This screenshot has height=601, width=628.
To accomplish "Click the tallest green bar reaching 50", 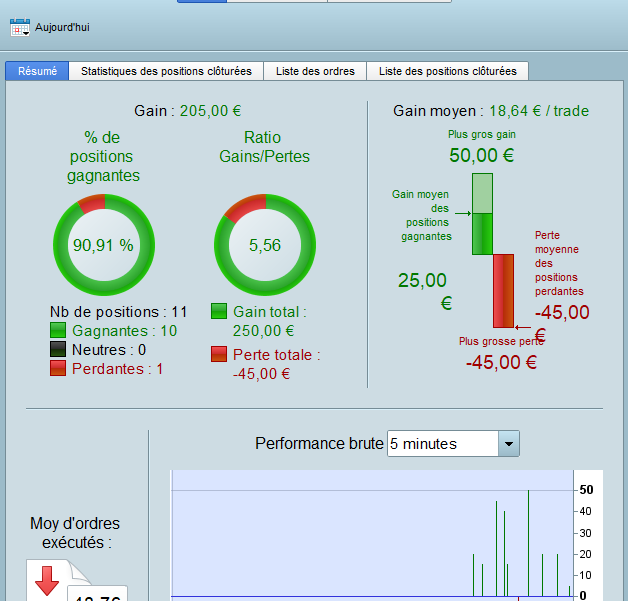I will click(x=528, y=543).
